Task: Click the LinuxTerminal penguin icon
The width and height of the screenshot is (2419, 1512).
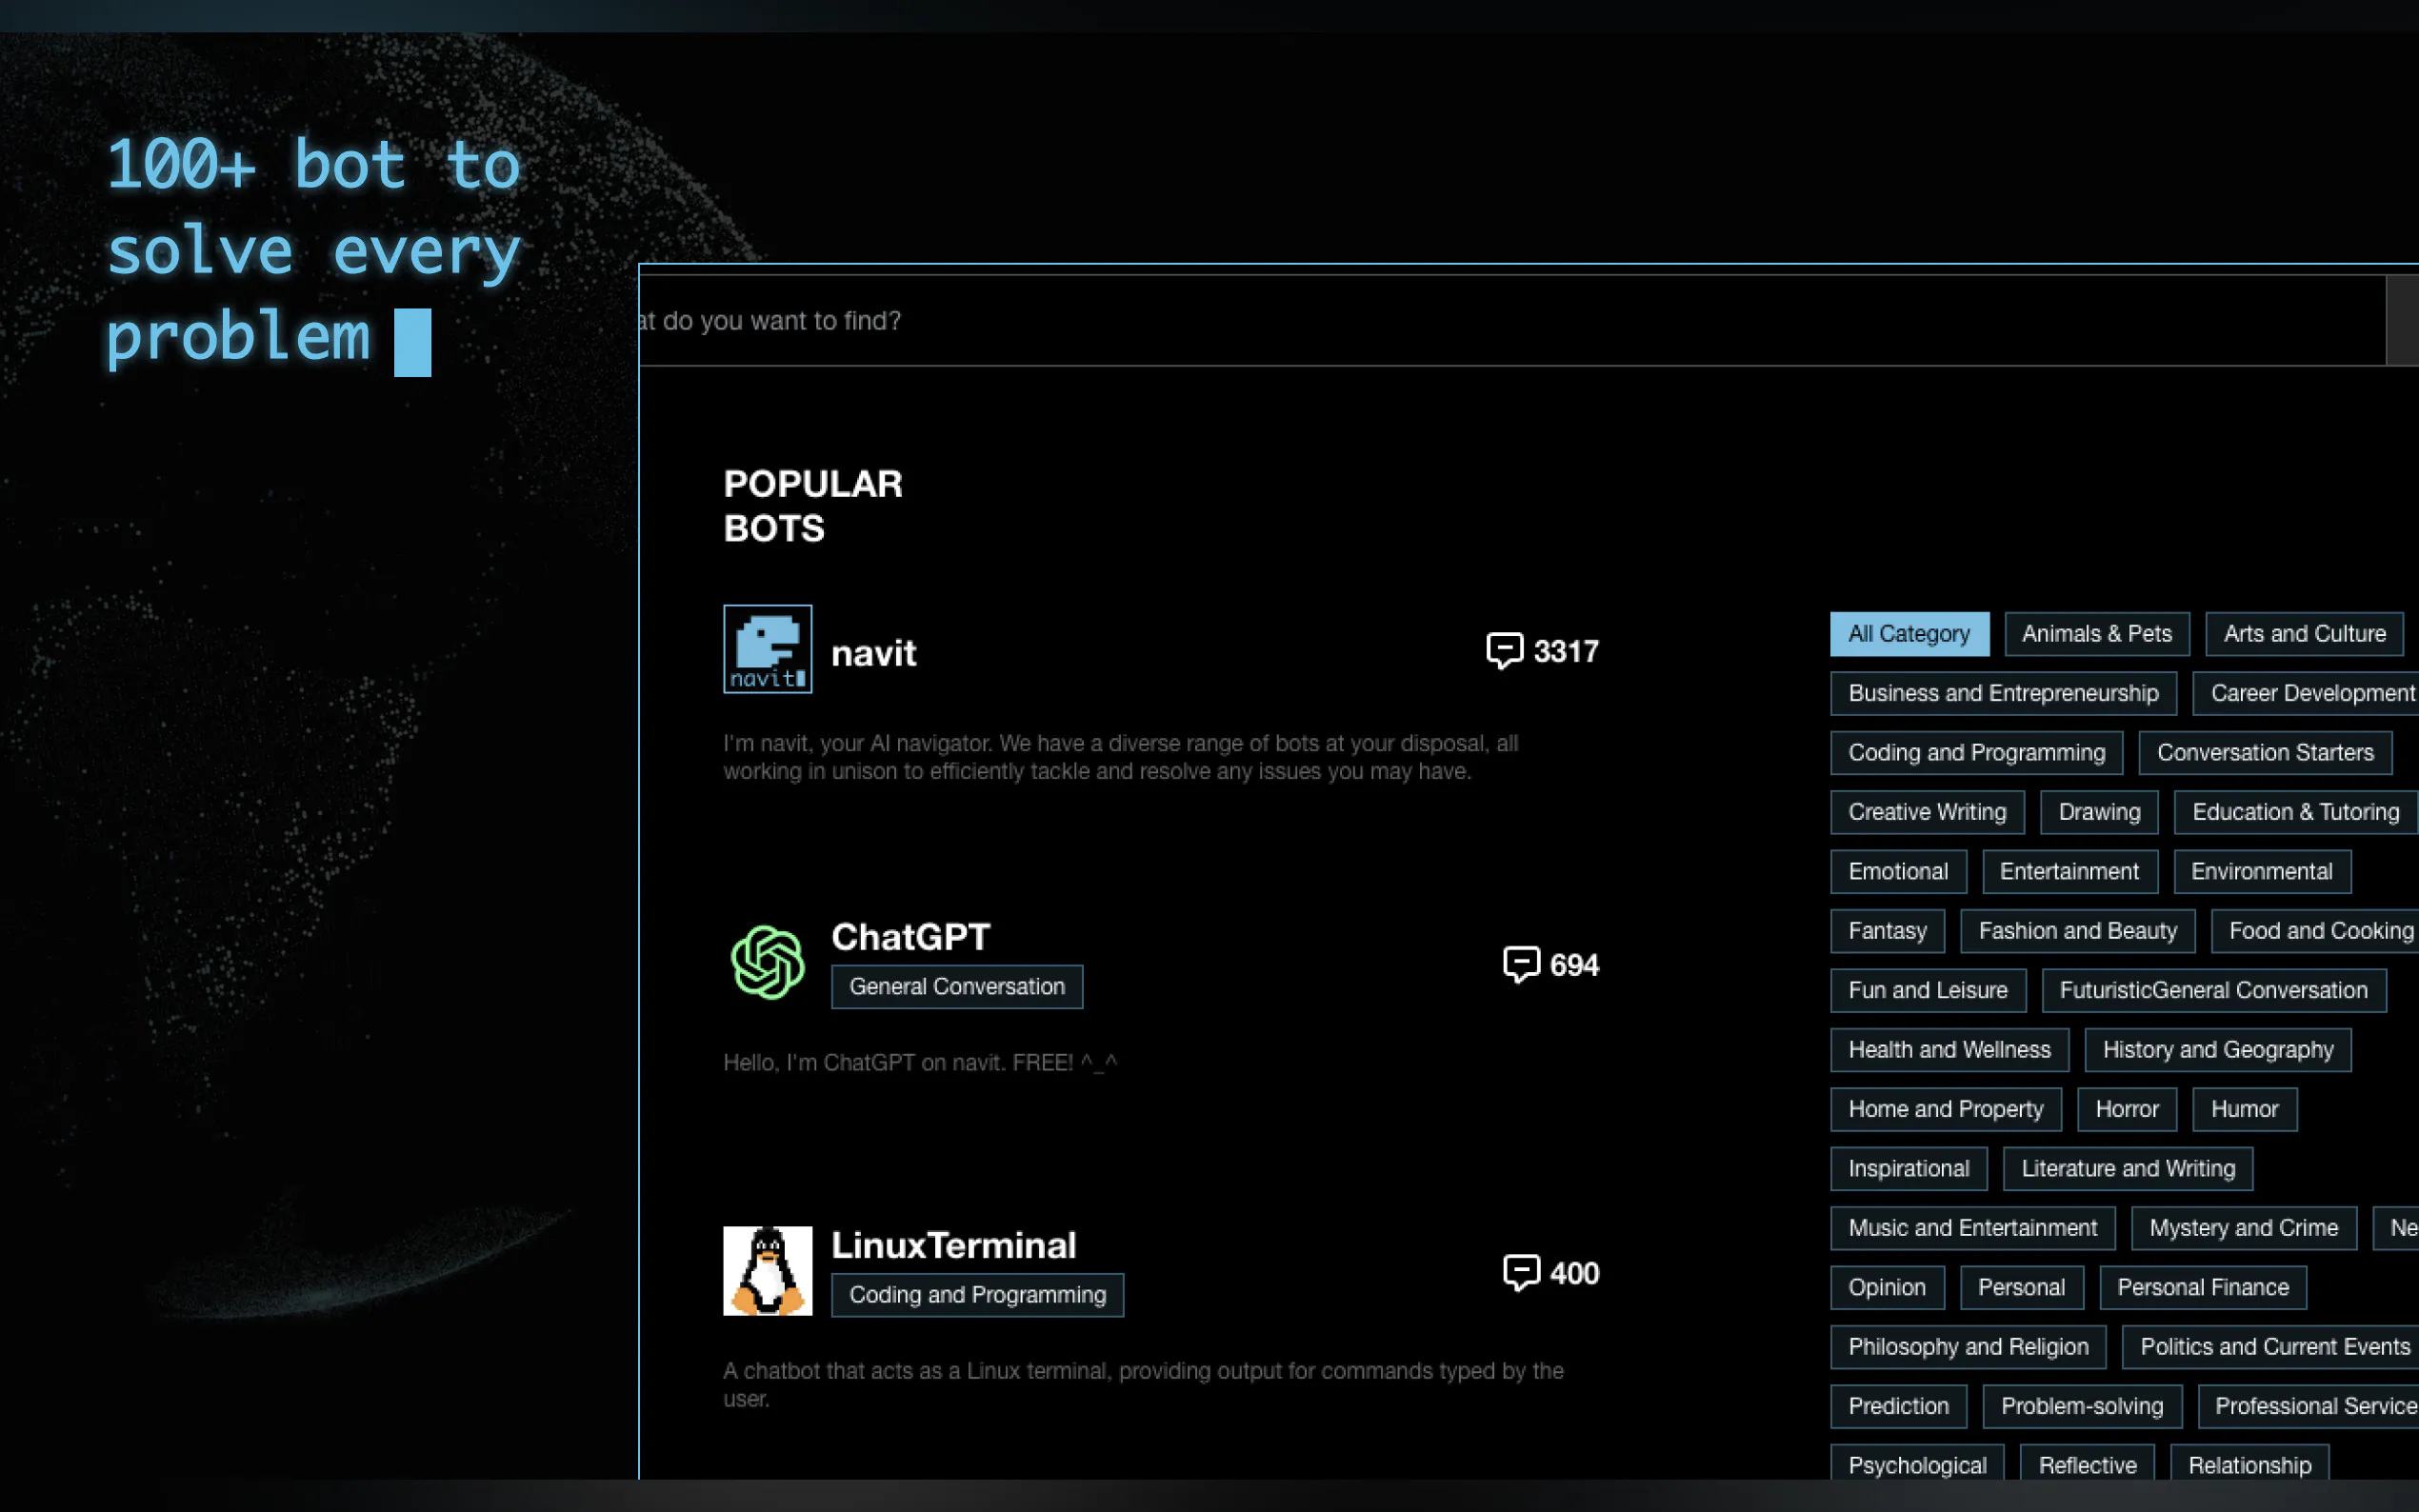Action: tap(767, 1270)
